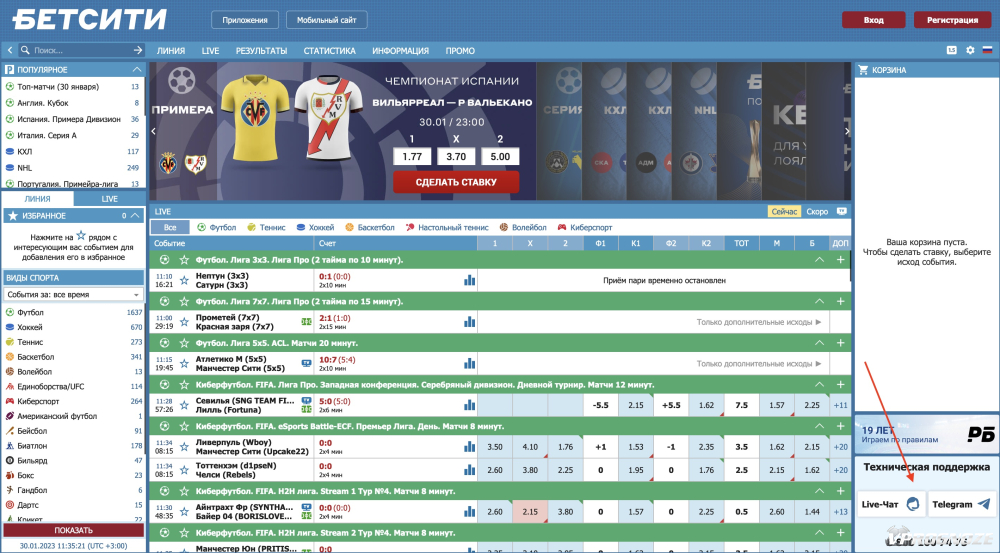Screen dimensions: 1000x553
Task: Favorite the Севилья (SNG TEAM) match star
Action: [x=184, y=405]
